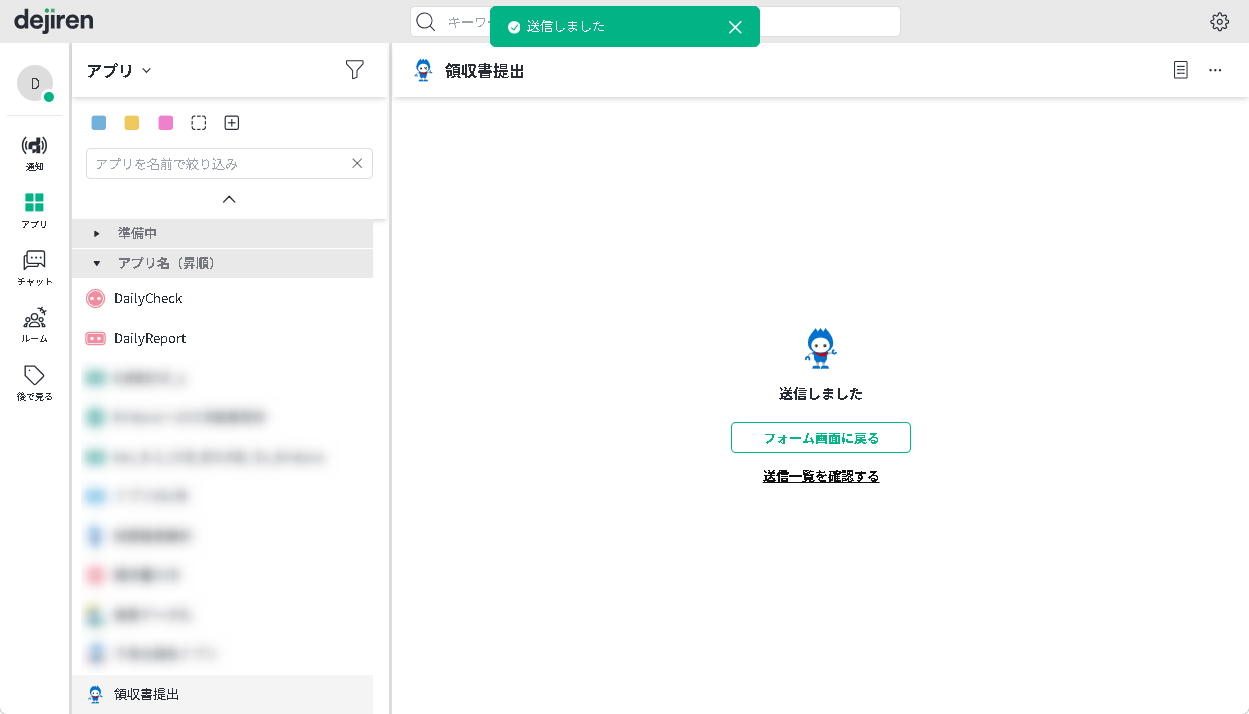
Task: Toggle the yellow color tag filter
Action: tap(132, 123)
